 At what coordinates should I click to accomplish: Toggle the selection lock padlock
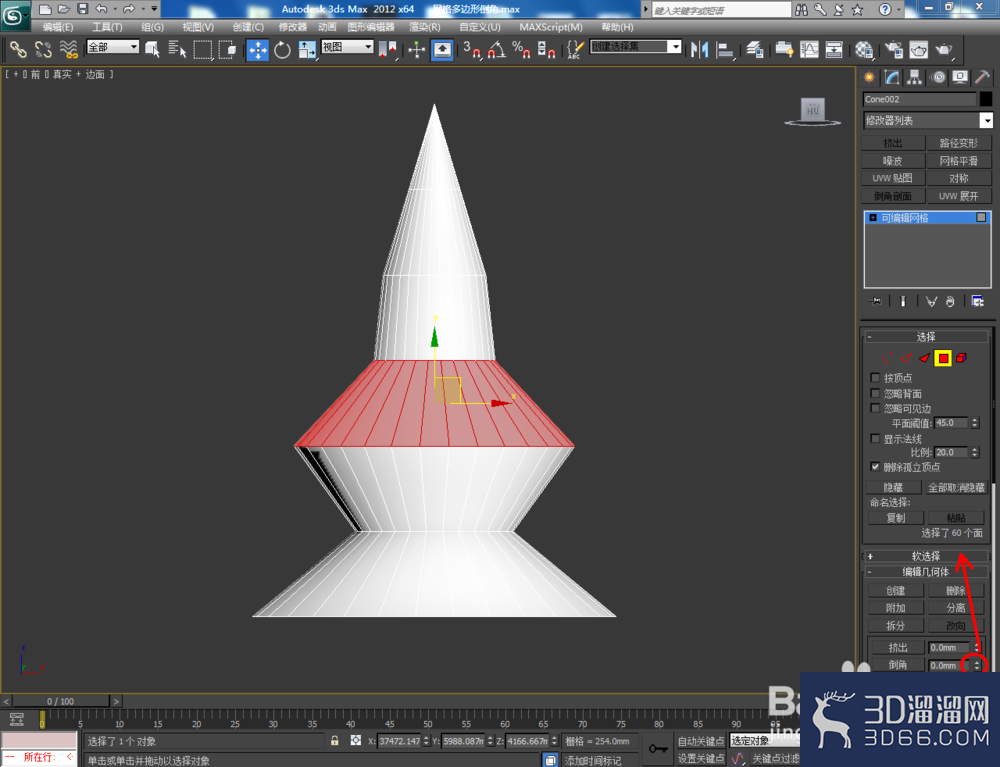[334, 740]
